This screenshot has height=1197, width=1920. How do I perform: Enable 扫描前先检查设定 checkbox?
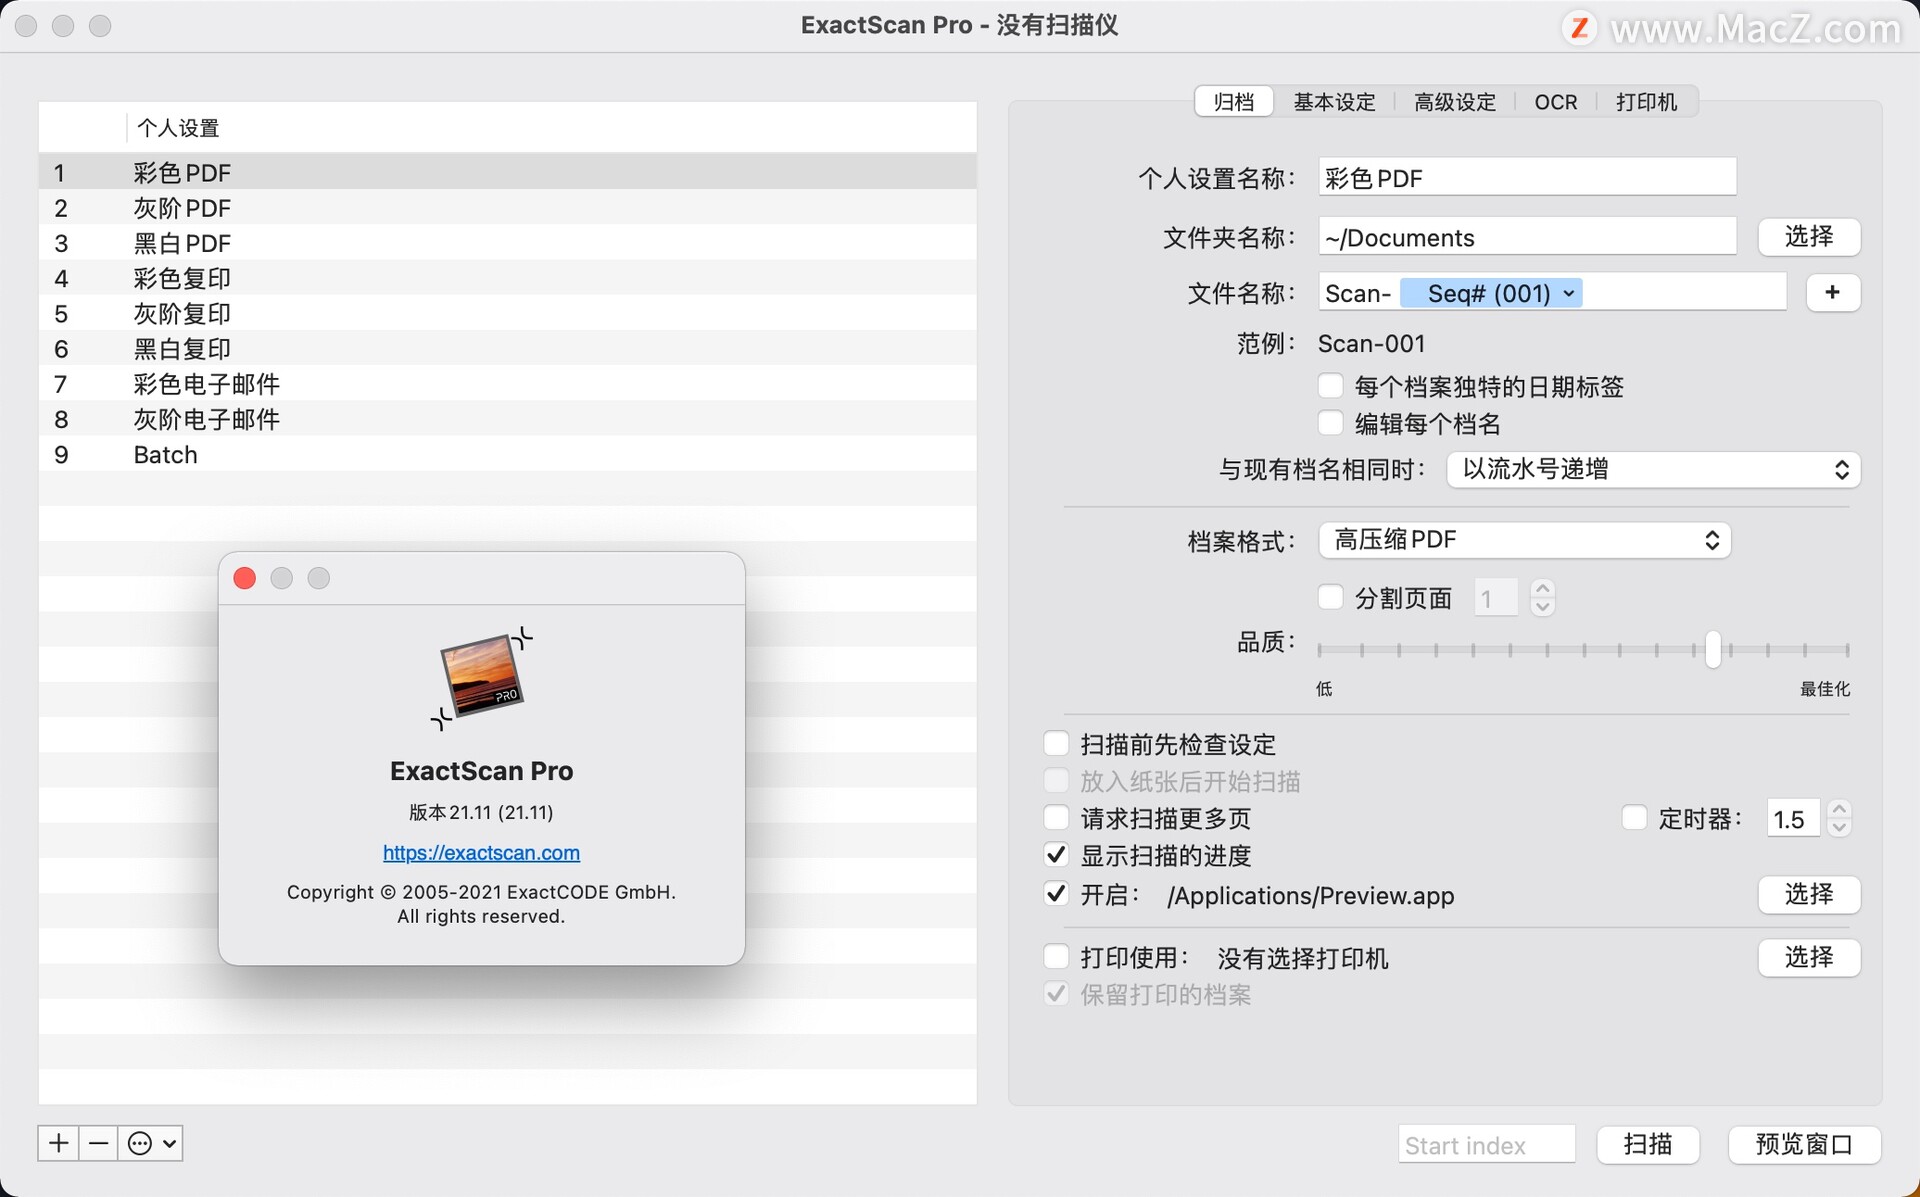tap(1056, 743)
